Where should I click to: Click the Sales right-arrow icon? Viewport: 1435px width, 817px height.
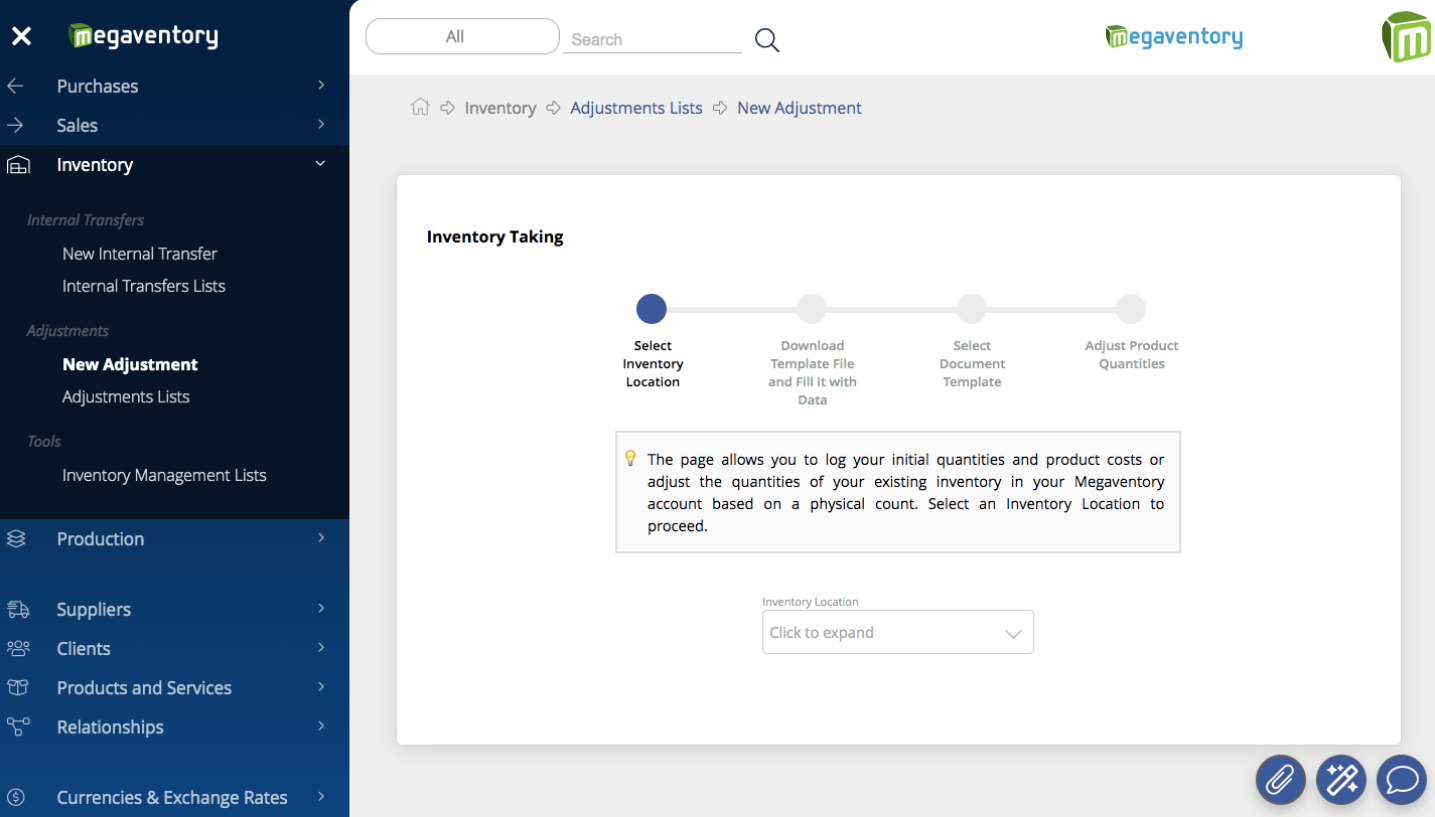15,125
